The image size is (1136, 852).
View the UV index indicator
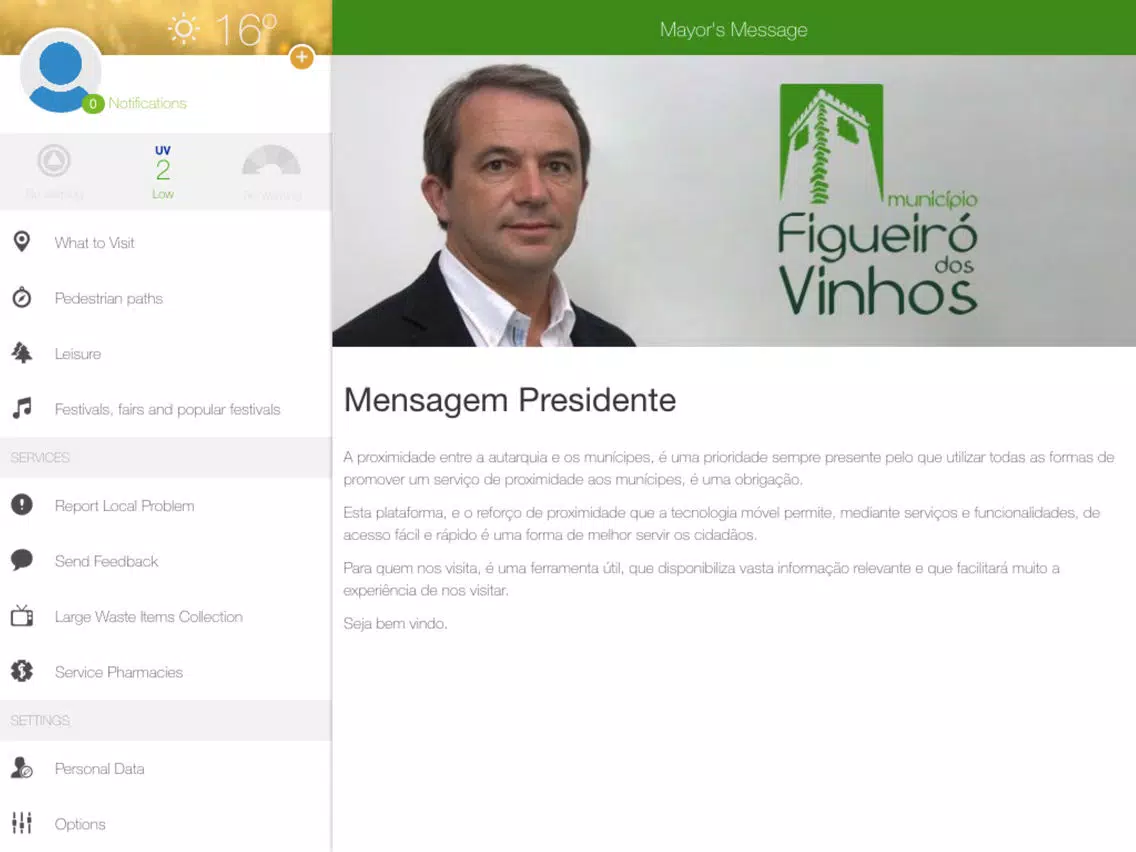click(x=163, y=172)
